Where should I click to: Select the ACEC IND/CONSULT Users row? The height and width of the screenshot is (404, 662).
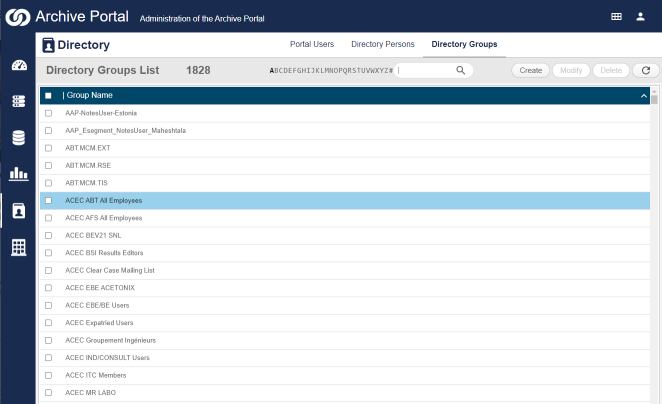click(x=345, y=358)
